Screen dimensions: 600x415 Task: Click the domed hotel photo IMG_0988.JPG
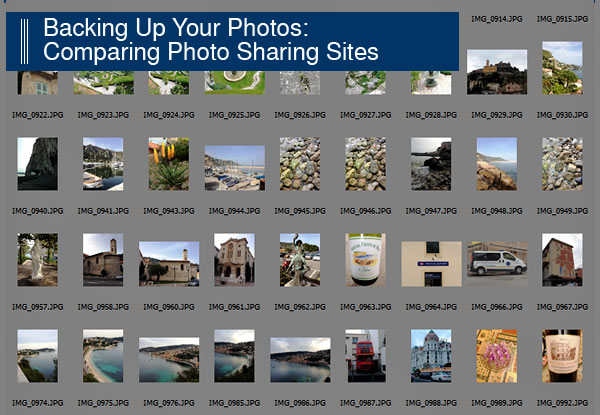(x=431, y=356)
